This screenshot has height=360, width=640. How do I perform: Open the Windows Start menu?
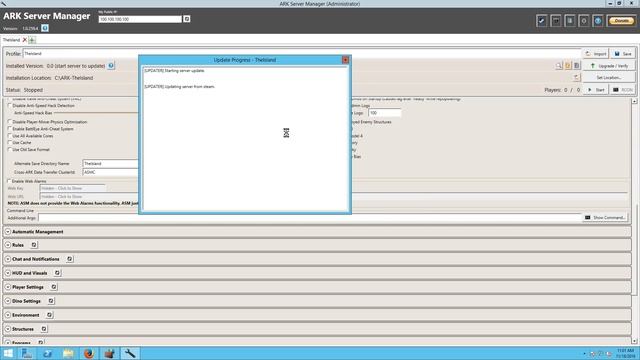point(8,353)
